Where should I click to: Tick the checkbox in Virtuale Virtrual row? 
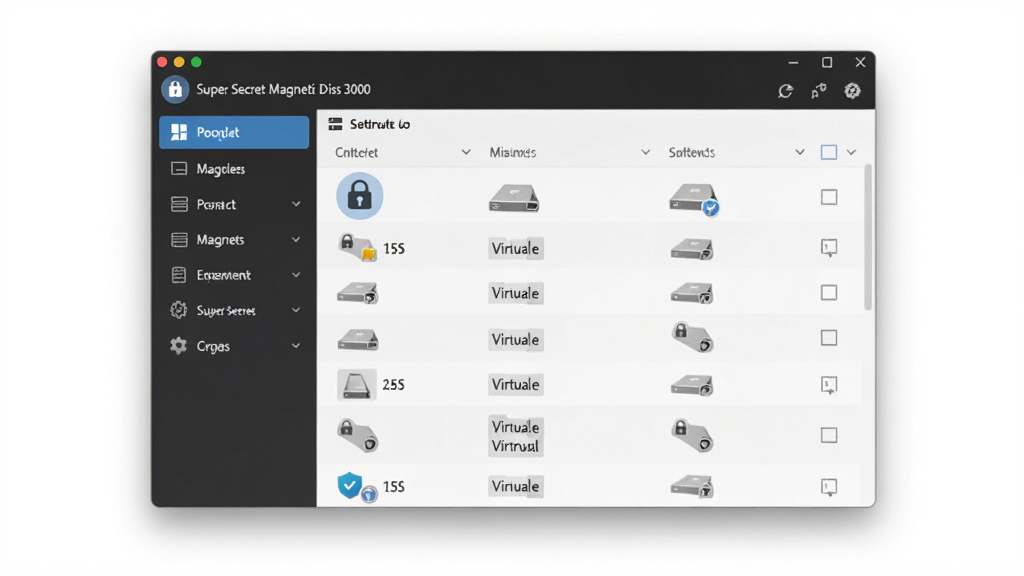pos(829,435)
